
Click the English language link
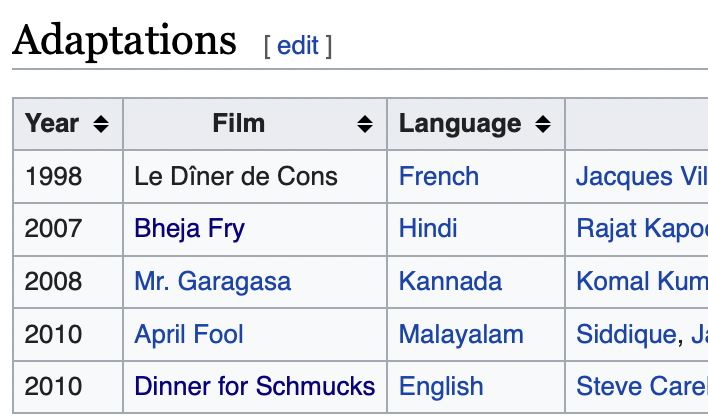tap(441, 386)
